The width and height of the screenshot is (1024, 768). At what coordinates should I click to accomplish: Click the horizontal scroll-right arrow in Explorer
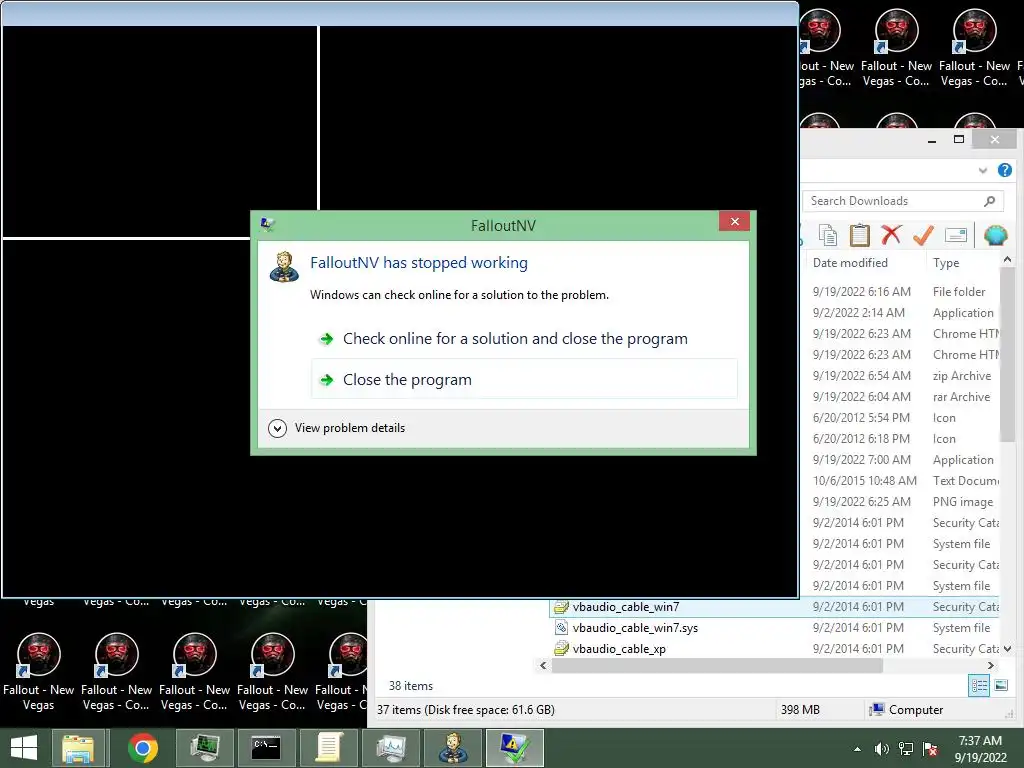[991, 665]
